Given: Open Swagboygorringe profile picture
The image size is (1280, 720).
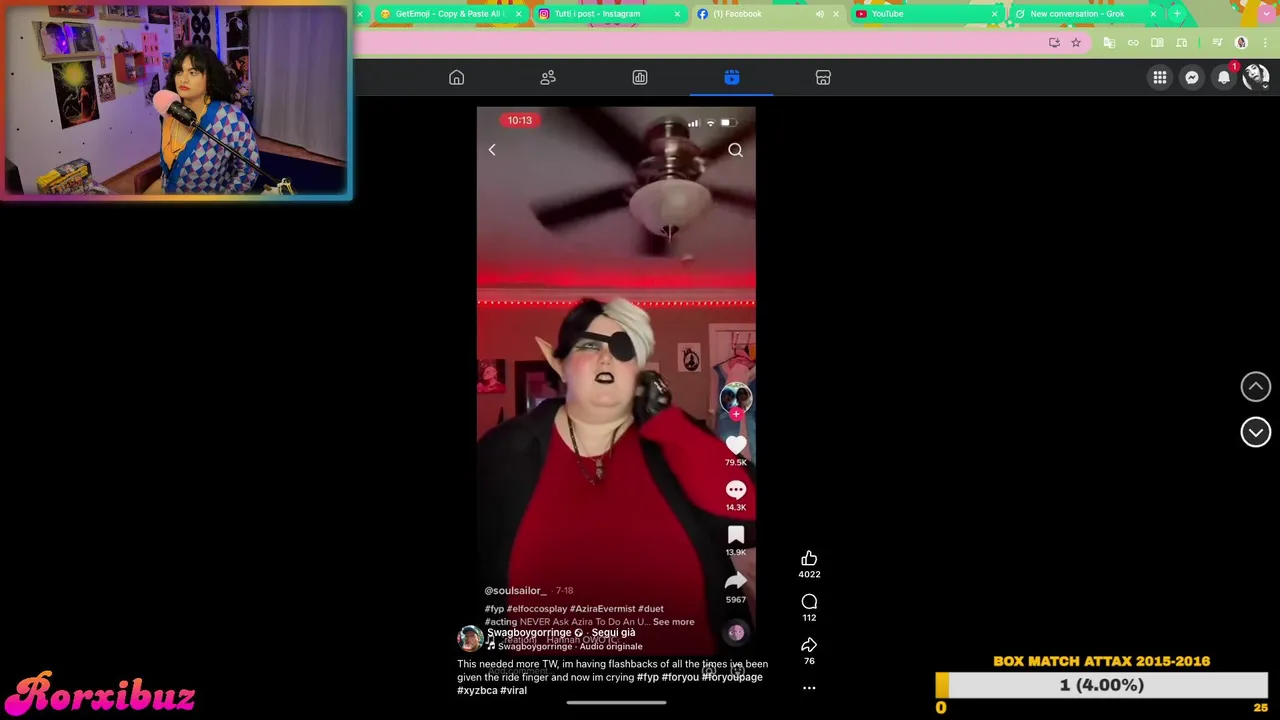Looking at the screenshot, I should click(x=470, y=639).
